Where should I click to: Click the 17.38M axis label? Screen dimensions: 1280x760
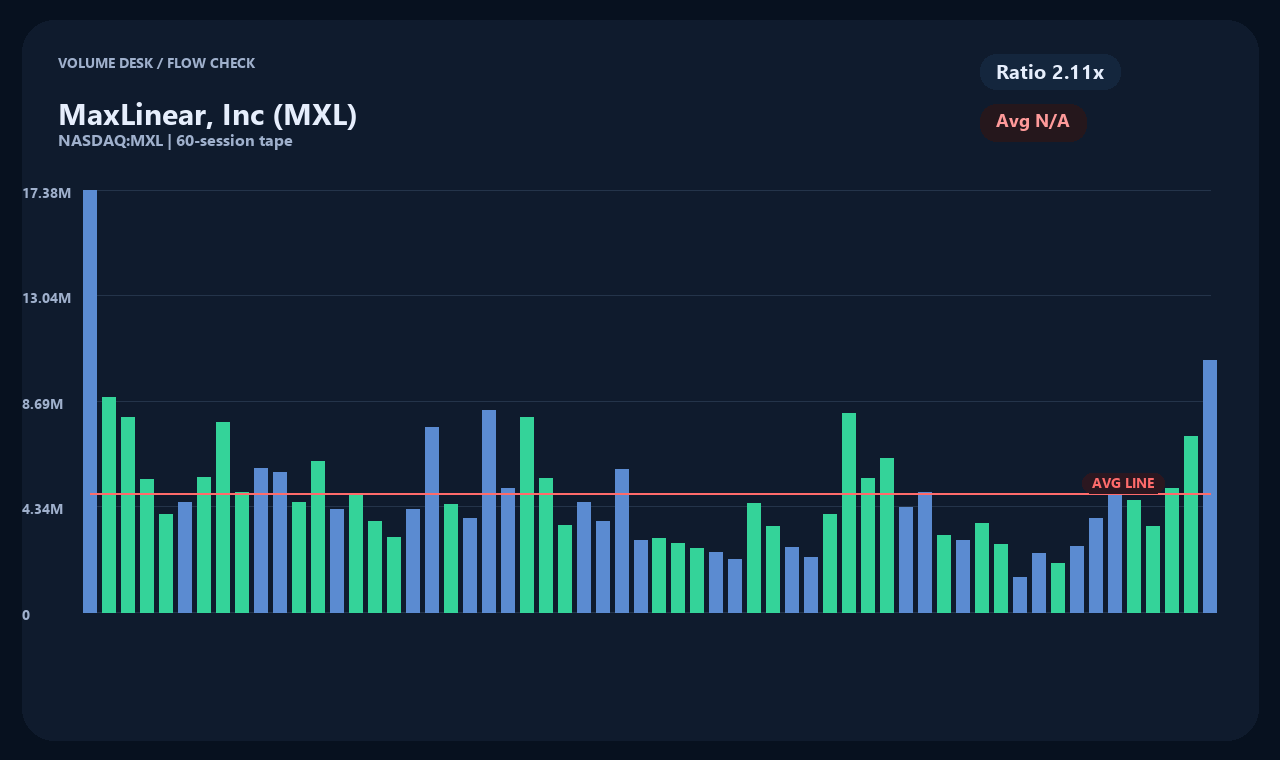(46, 192)
